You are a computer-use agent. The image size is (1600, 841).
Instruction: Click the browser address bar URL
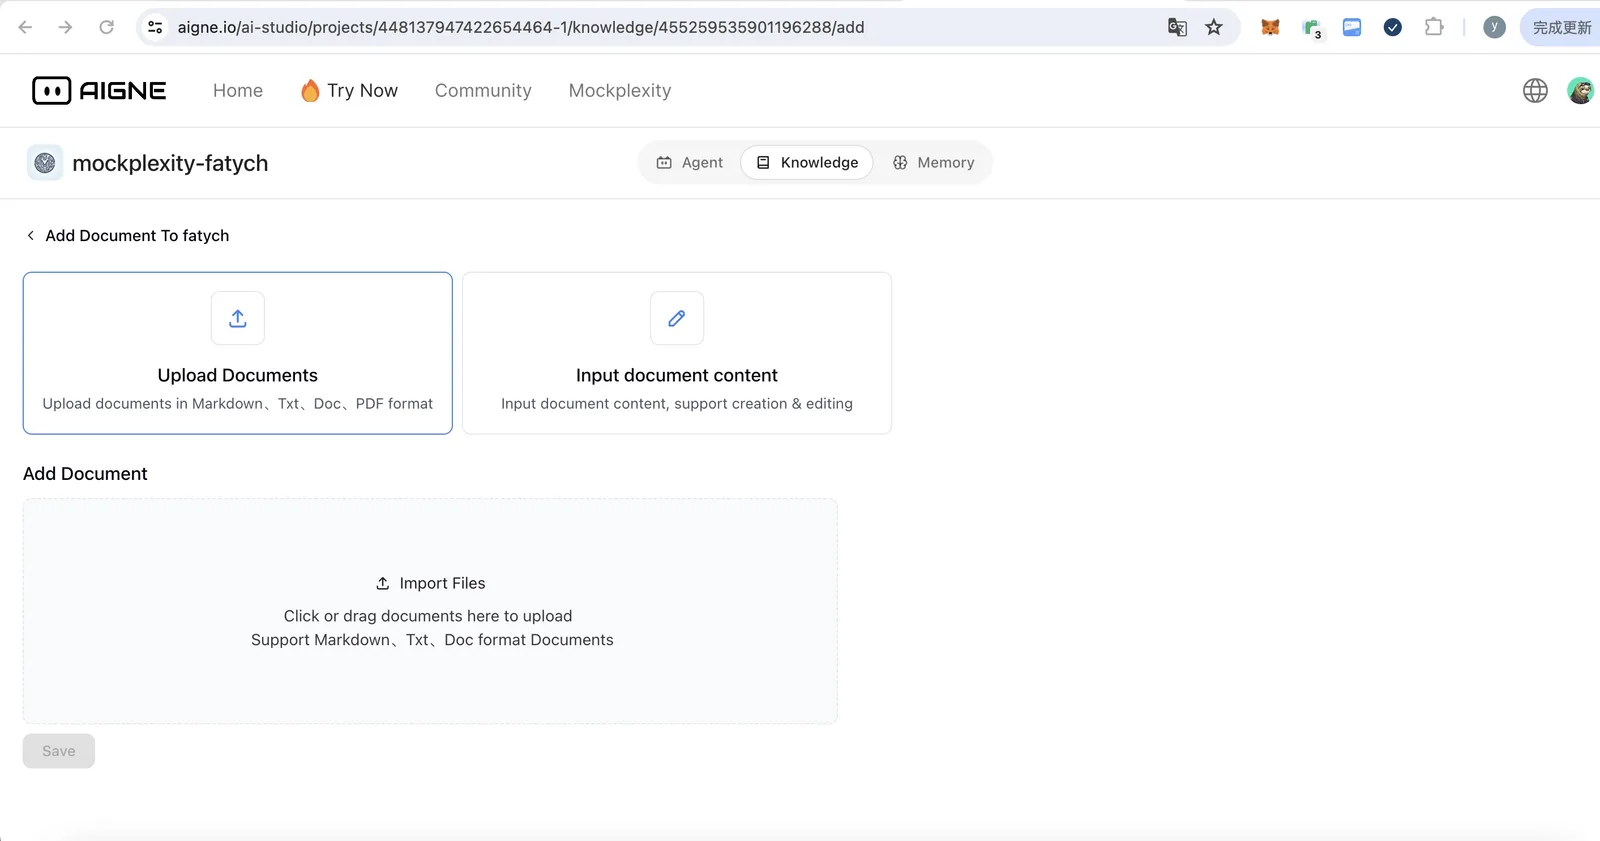tap(521, 27)
